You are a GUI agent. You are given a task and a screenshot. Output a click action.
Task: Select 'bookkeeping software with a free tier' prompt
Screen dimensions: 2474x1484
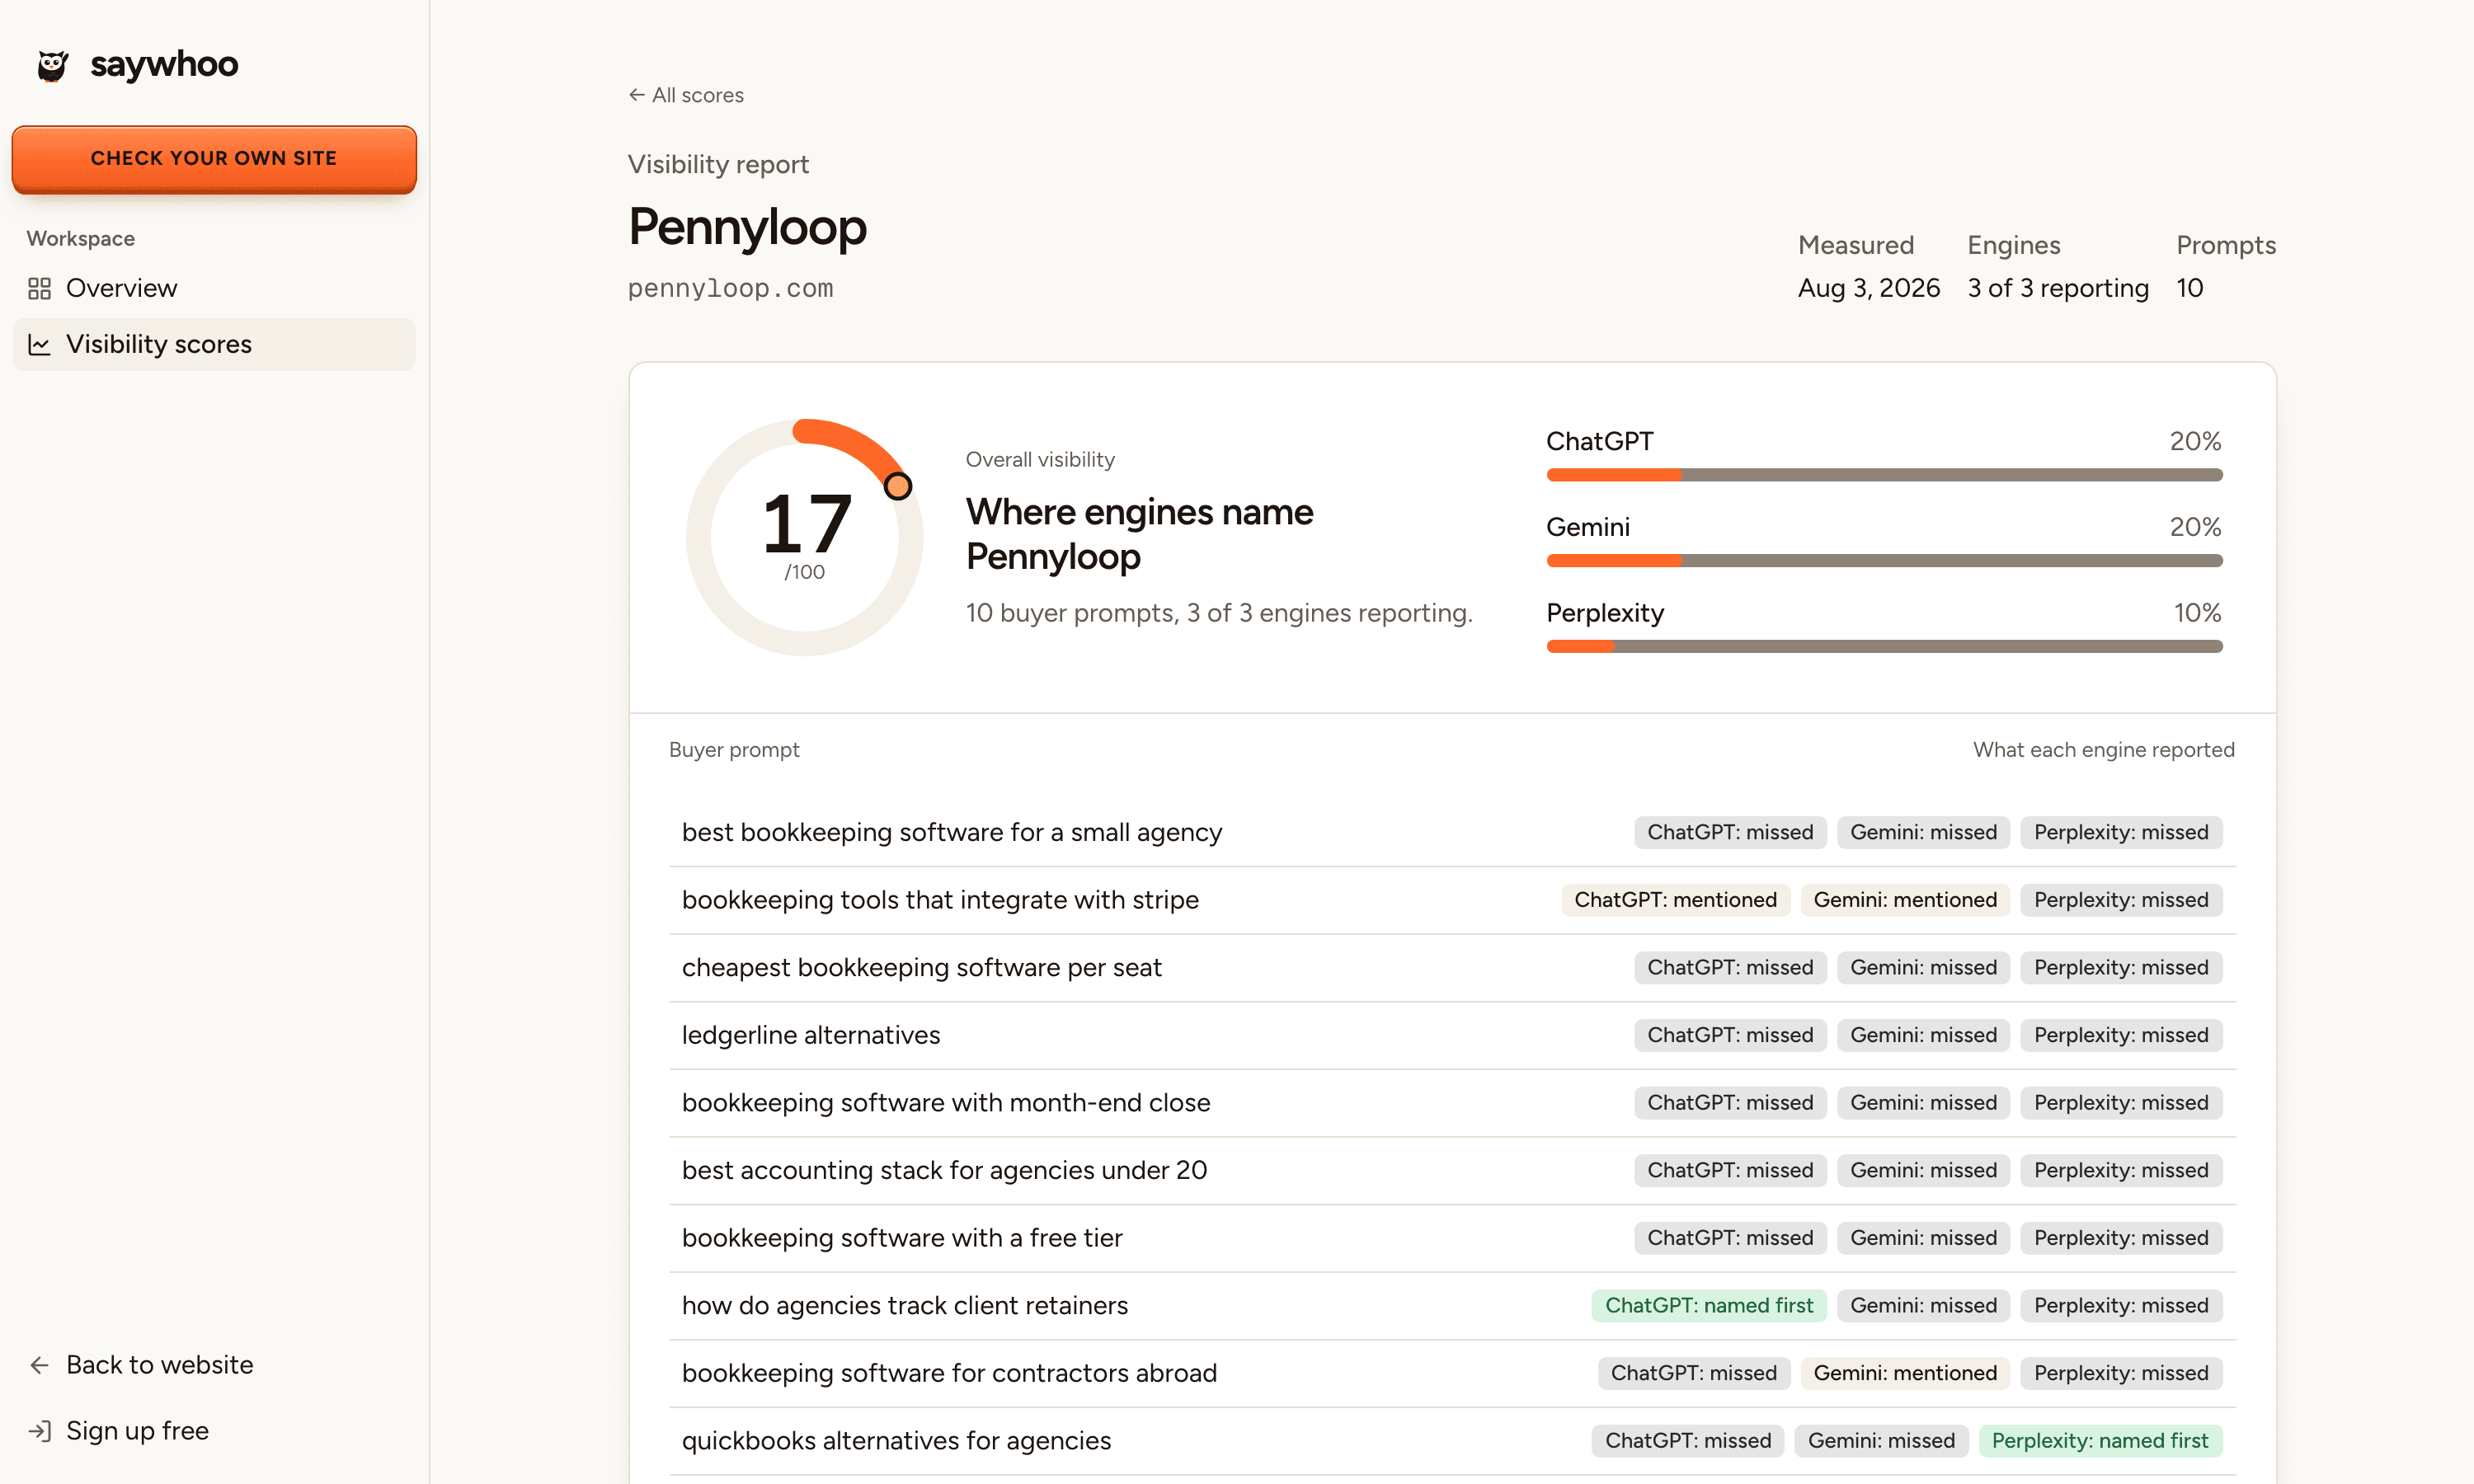(902, 1238)
